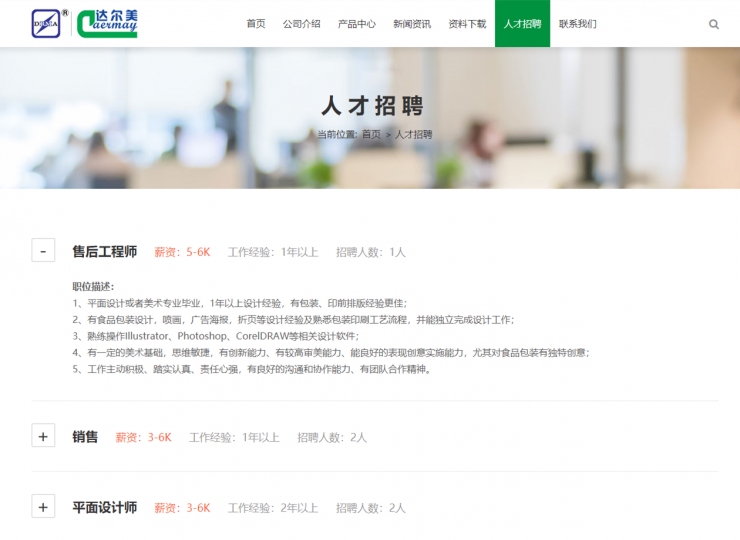The height and width of the screenshot is (540, 740).
Task: Click 招聘人数：2人 in the 销售 row
Action: 332,438
